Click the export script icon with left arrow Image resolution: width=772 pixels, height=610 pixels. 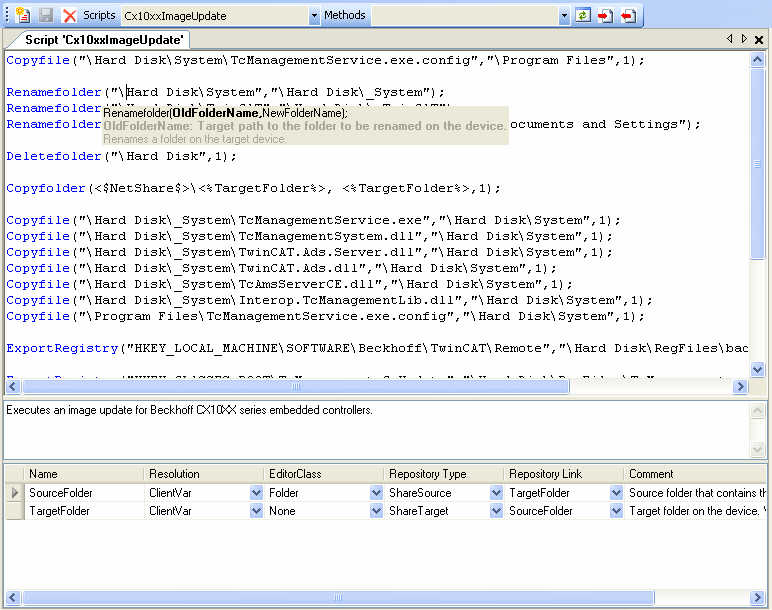pos(628,16)
